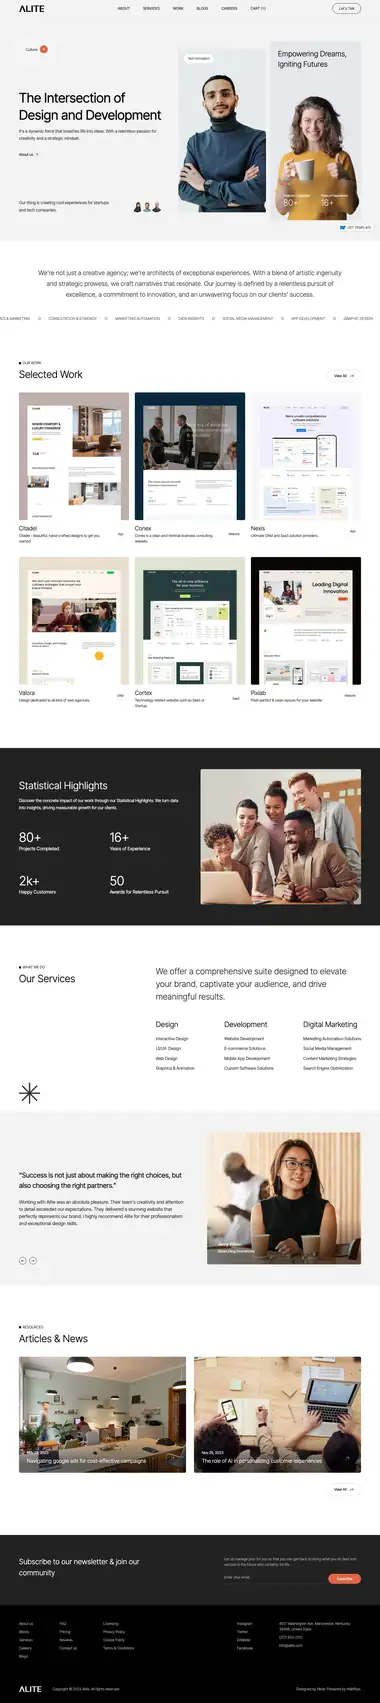The image size is (380, 1703).
Task: Click the Facebook footer link
Action: click(x=245, y=1648)
